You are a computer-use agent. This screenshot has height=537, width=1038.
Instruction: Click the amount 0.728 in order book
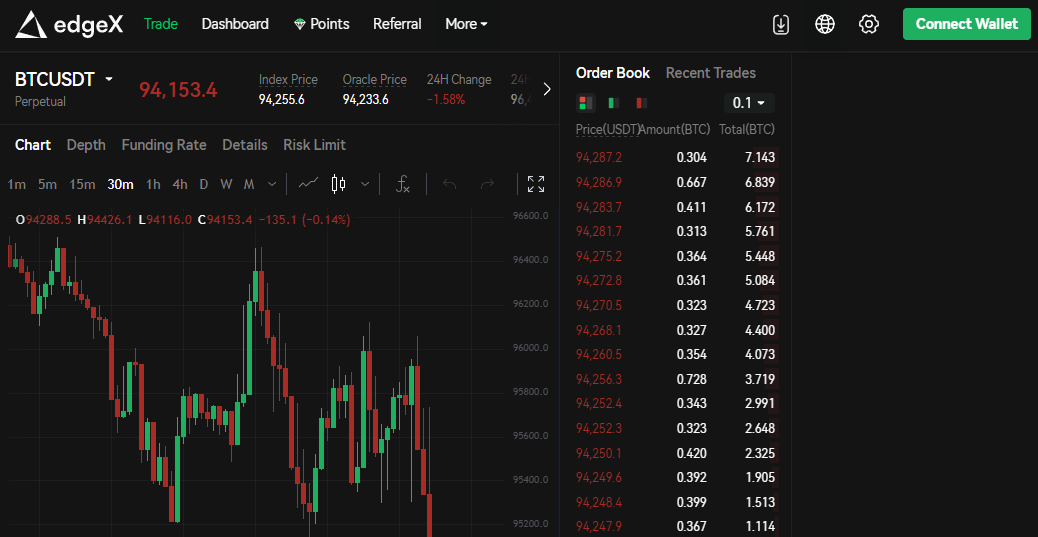tap(692, 379)
